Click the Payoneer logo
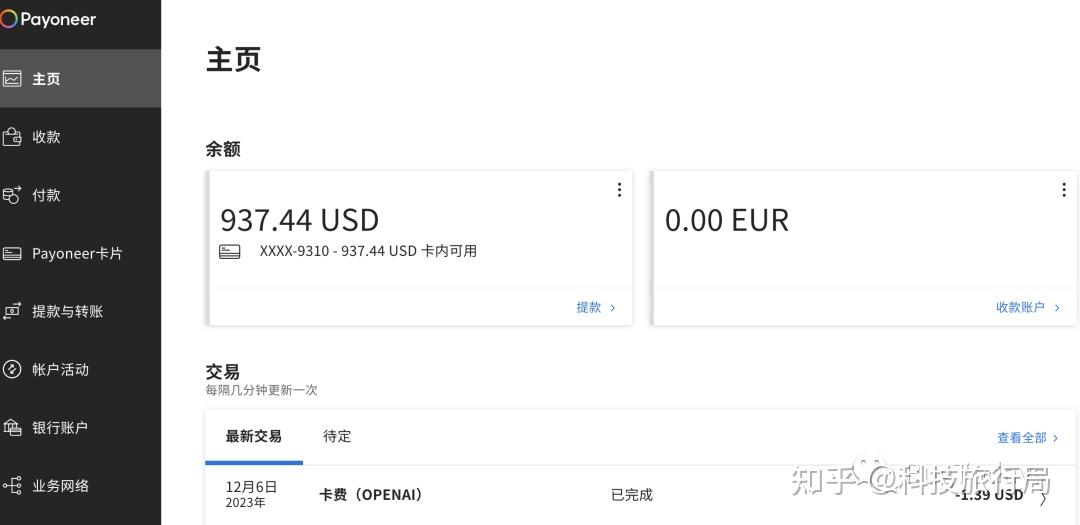The image size is (1080, 525). (x=50, y=19)
